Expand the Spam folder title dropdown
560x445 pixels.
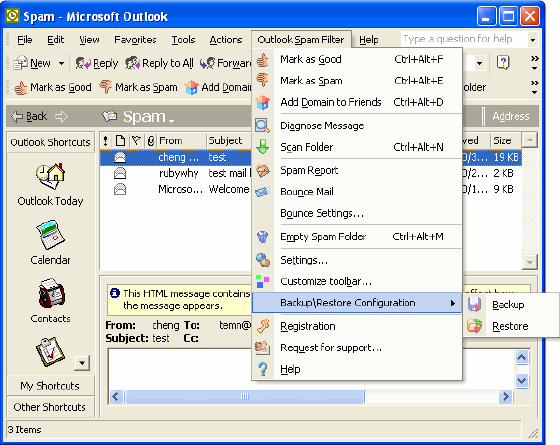pos(171,121)
